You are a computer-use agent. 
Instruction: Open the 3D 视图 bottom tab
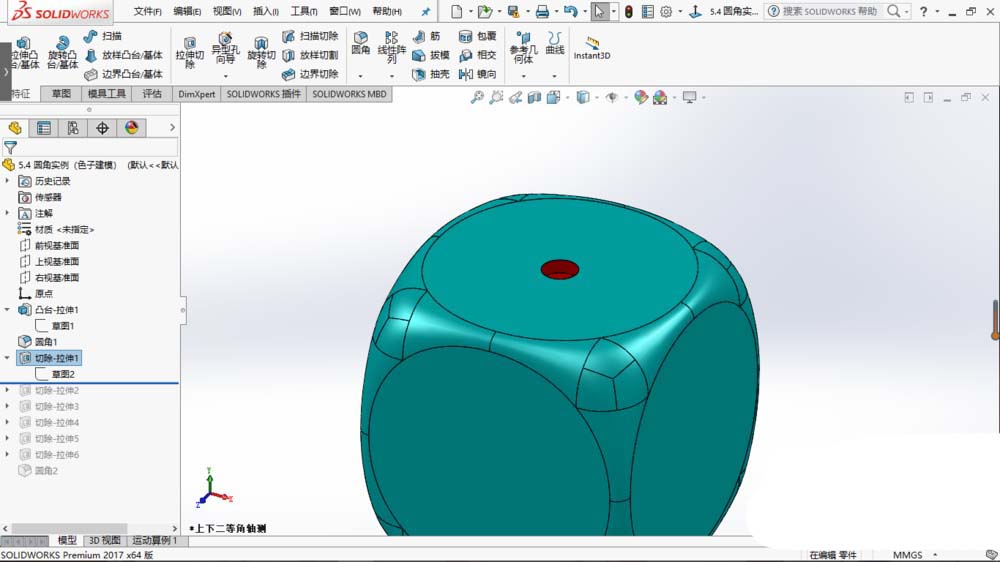point(105,540)
